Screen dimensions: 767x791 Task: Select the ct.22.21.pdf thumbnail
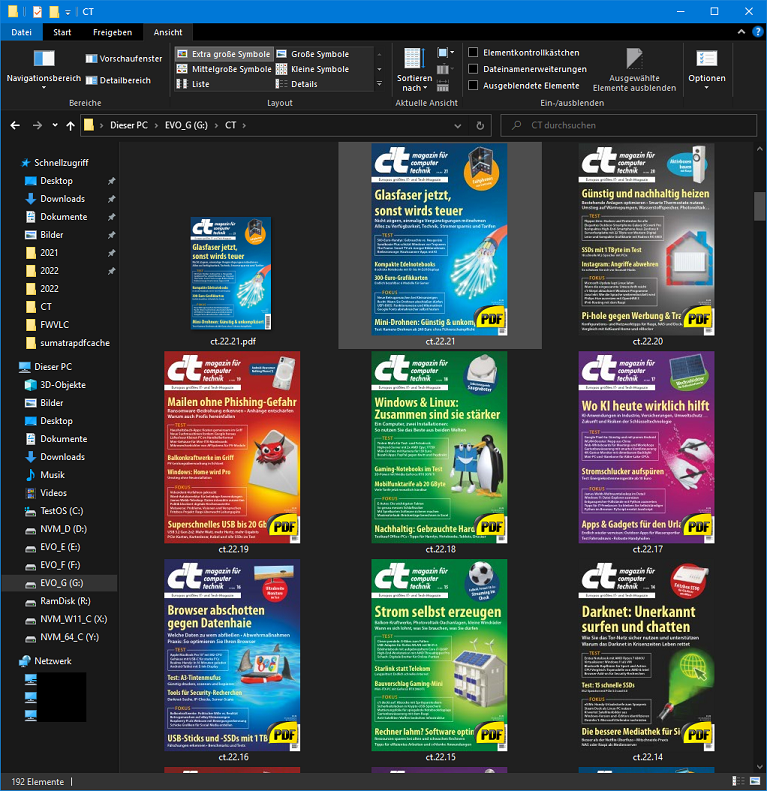(231, 273)
